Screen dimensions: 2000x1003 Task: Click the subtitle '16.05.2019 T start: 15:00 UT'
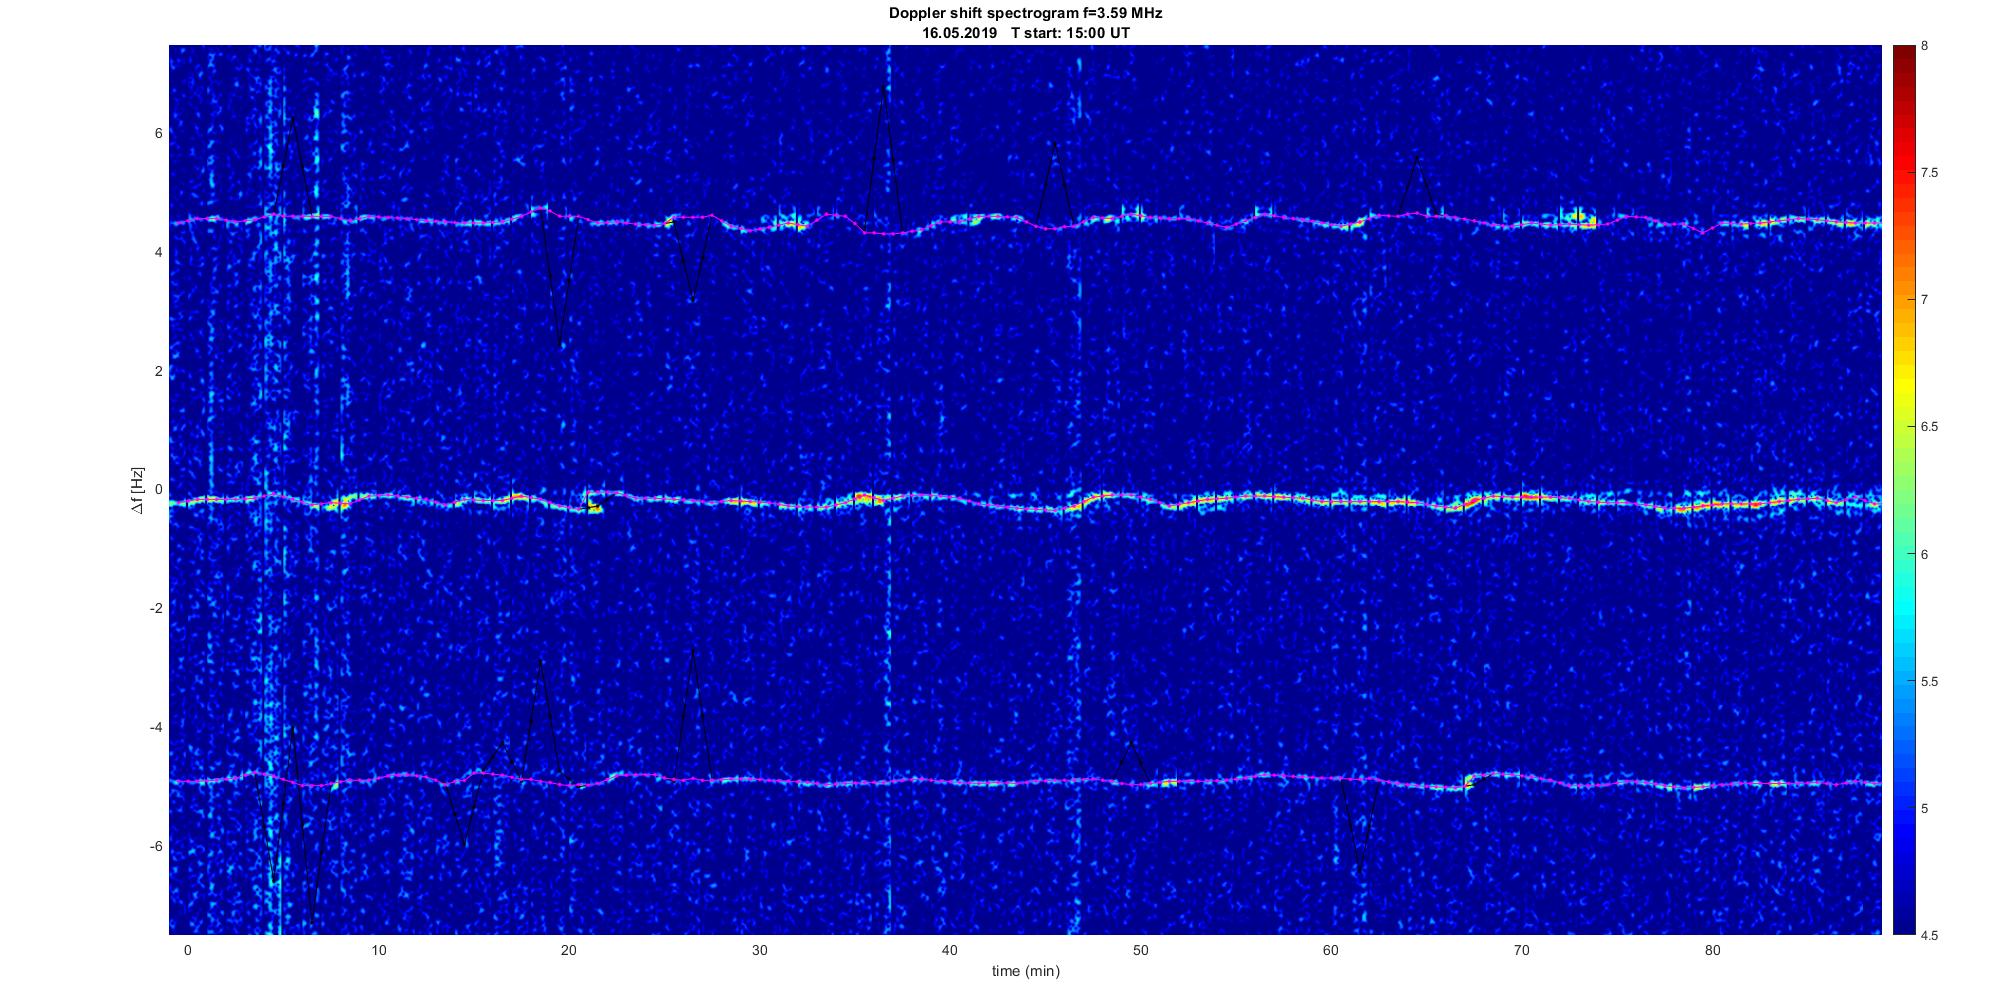tap(1026, 33)
